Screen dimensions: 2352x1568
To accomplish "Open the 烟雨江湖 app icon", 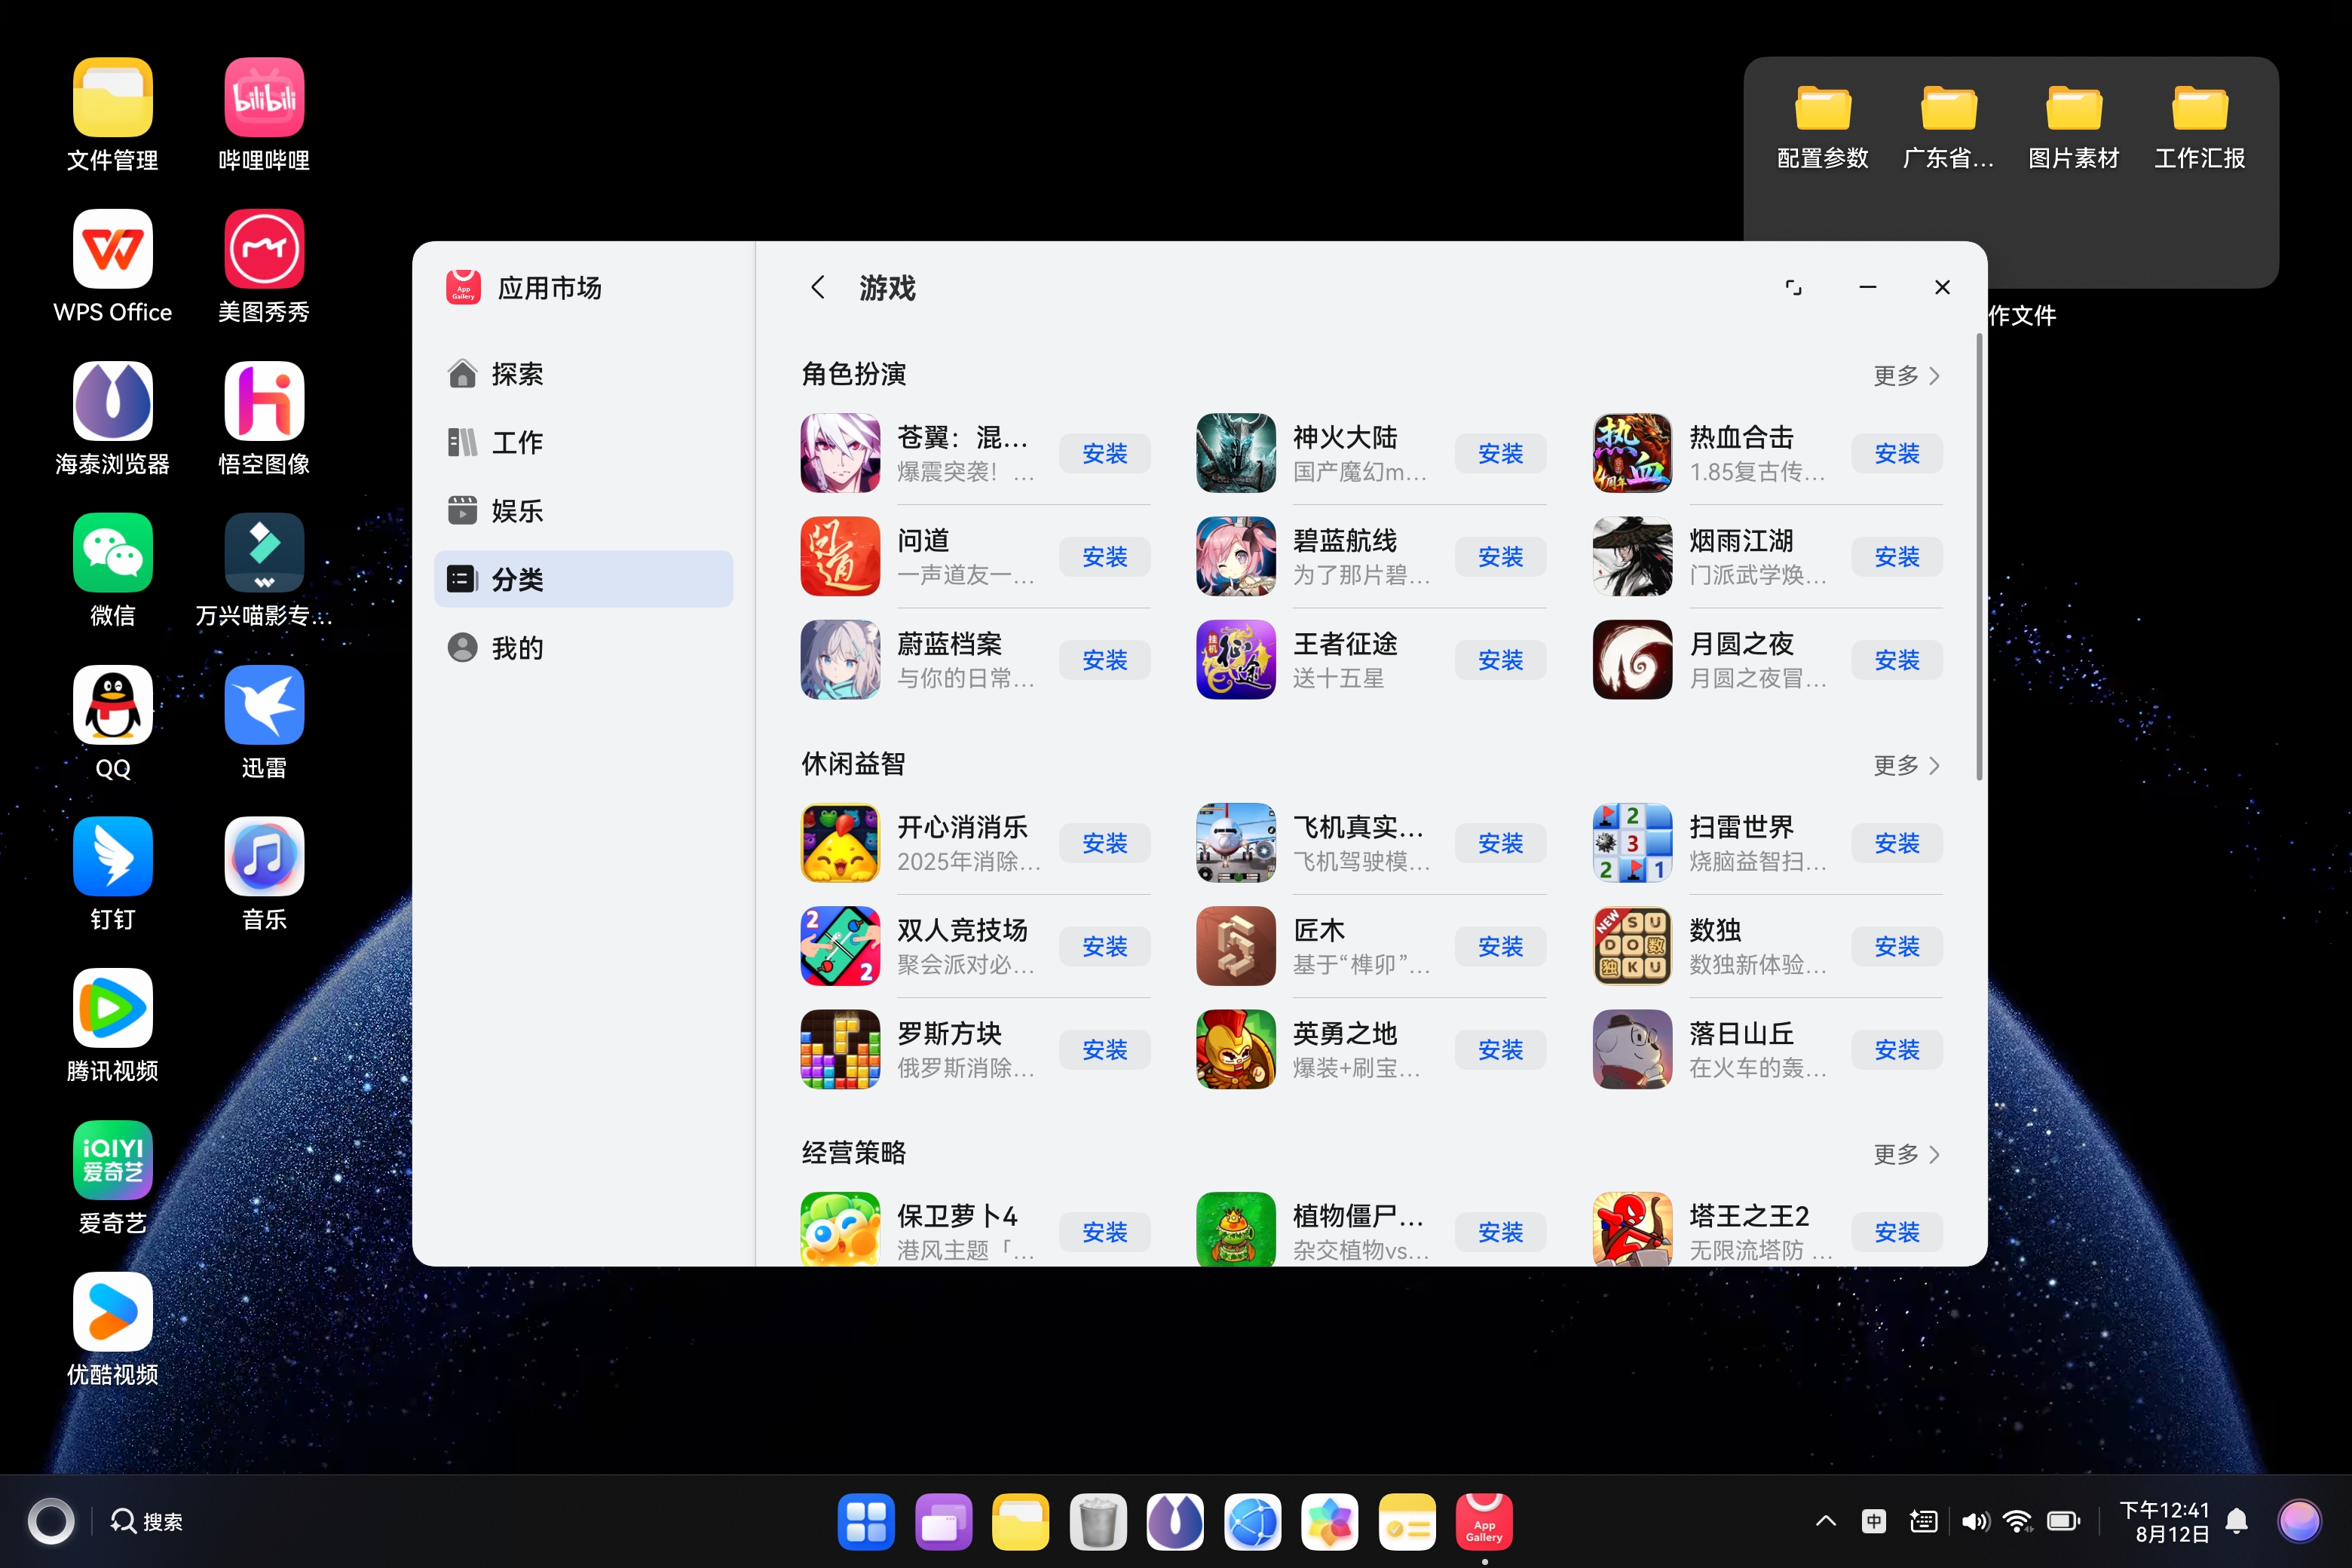I will [1632, 557].
